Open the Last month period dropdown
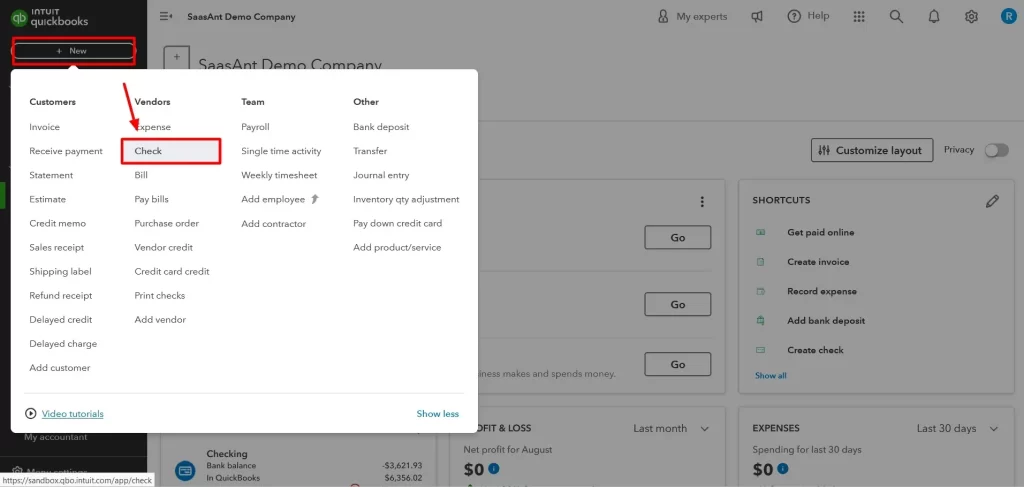 671,428
